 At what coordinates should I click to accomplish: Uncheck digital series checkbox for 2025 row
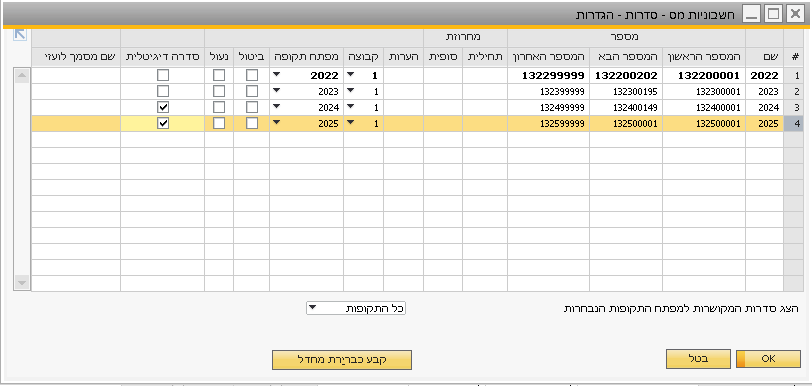[163, 123]
